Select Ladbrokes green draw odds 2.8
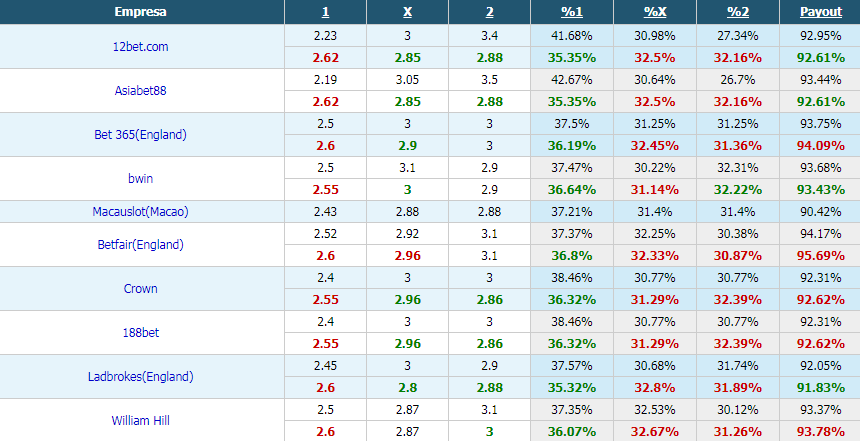This screenshot has width=860, height=441. point(408,387)
